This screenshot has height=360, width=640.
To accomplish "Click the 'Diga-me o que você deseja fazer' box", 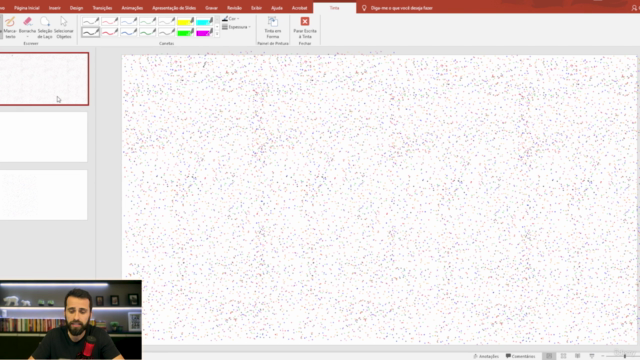I will [x=401, y=8].
